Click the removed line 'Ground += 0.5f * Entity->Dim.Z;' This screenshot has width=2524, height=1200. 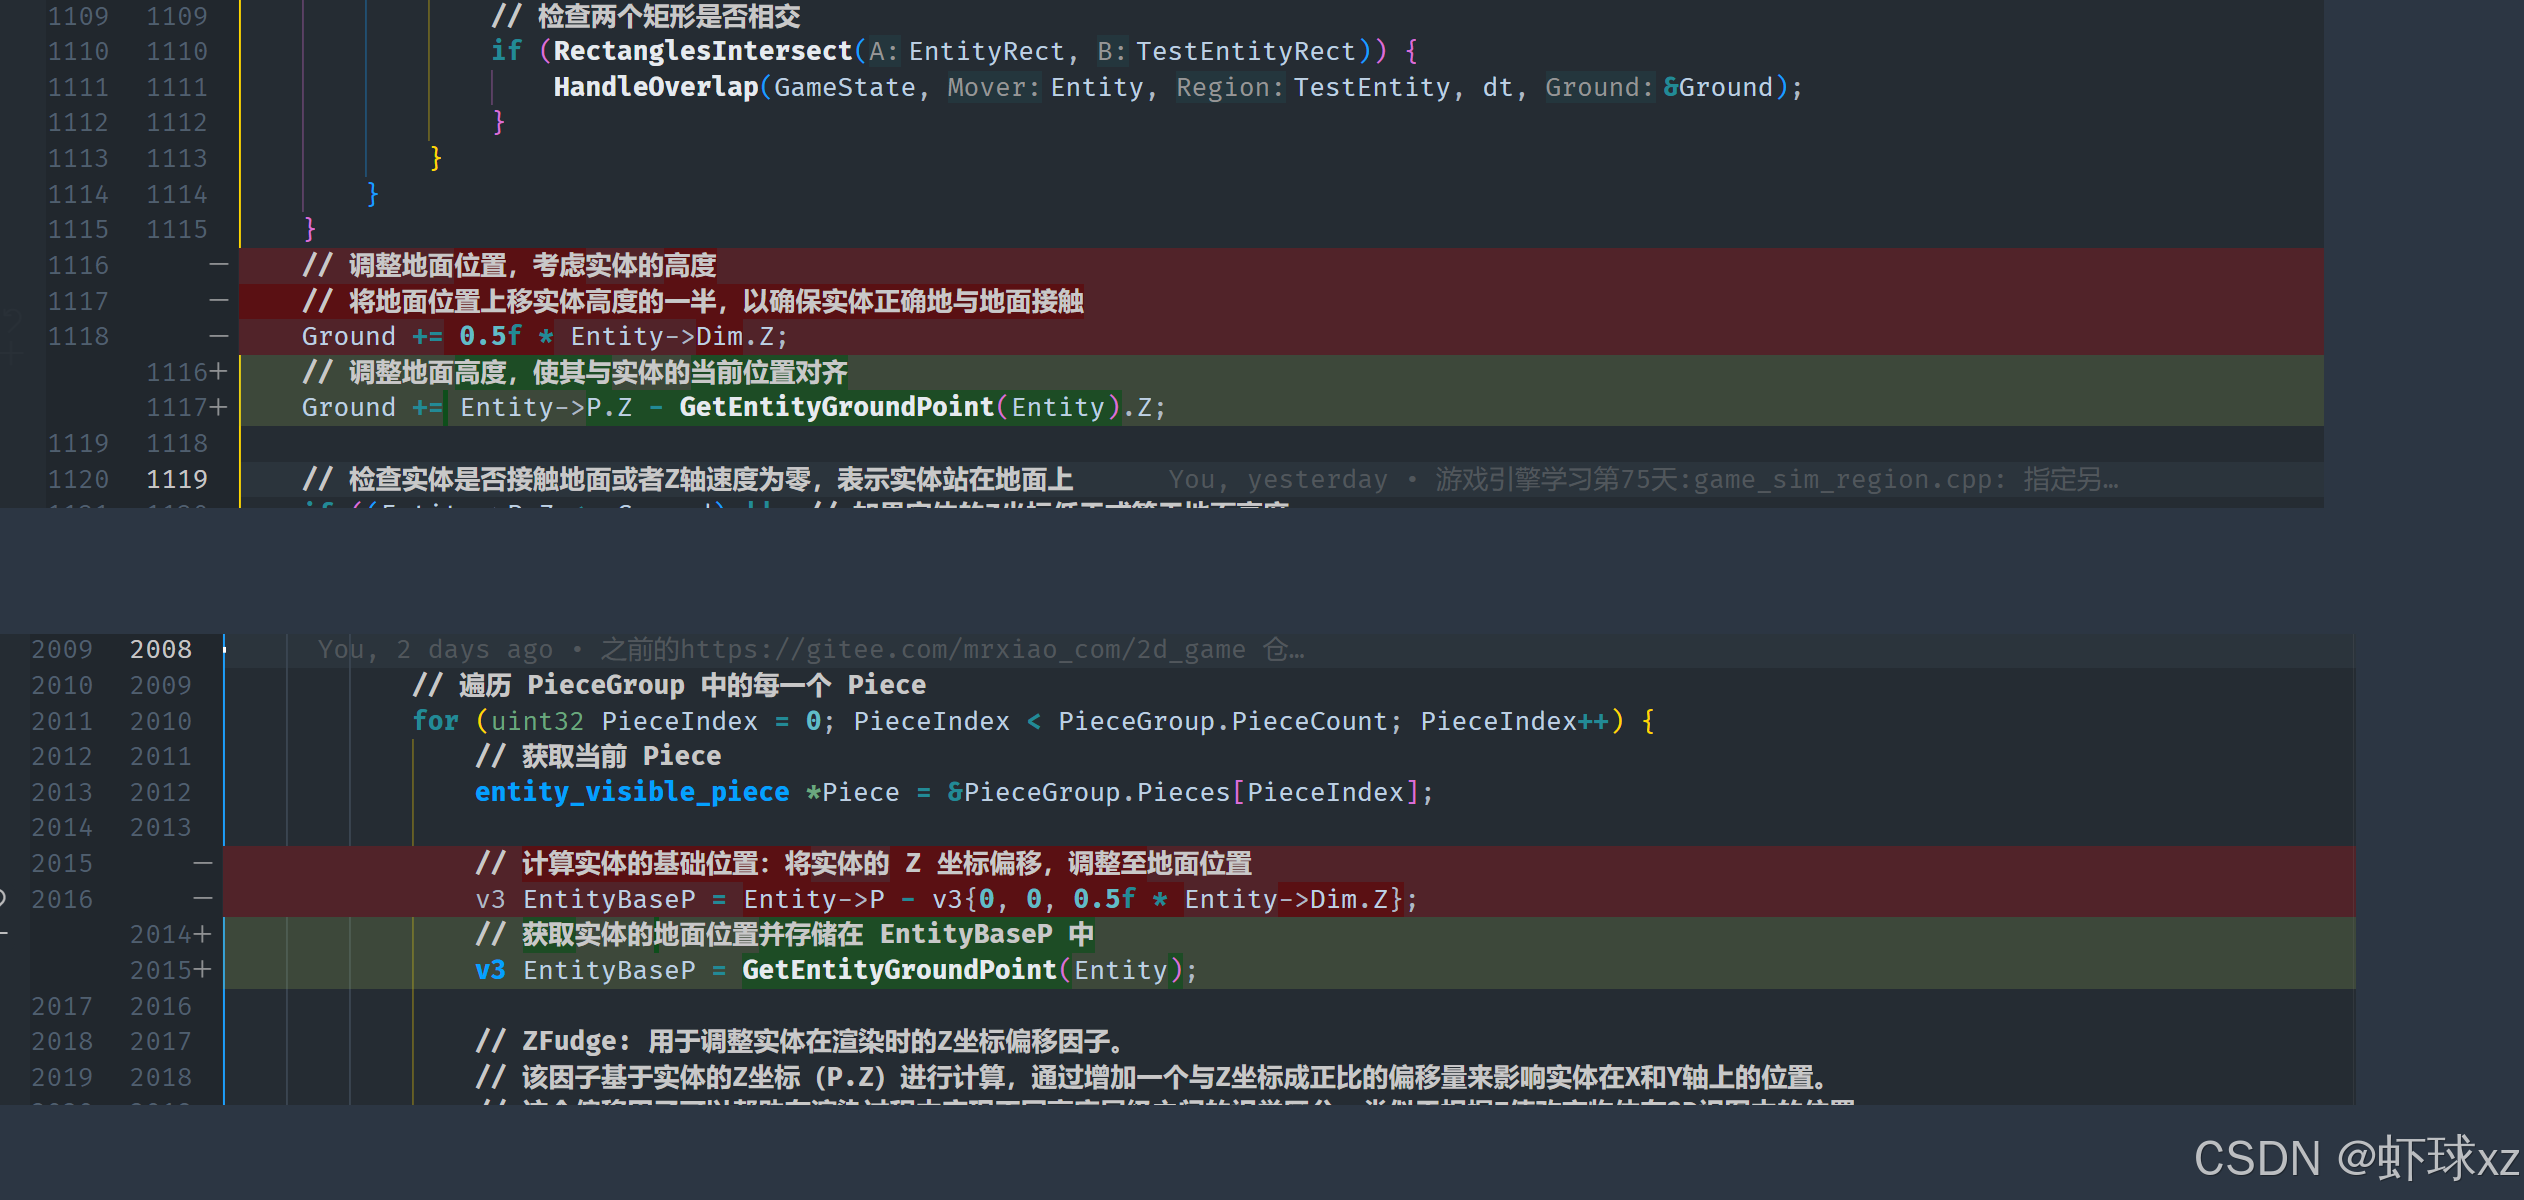[545, 336]
